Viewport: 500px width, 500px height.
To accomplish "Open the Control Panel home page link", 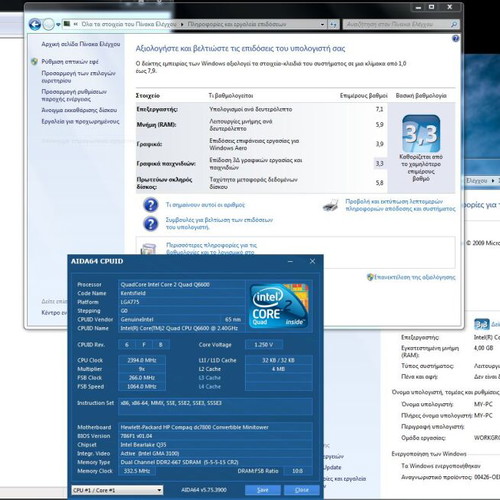I will tap(81, 44).
